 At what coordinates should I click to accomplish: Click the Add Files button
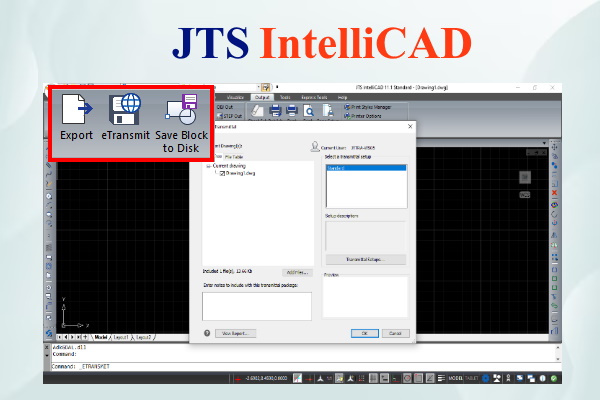point(297,273)
